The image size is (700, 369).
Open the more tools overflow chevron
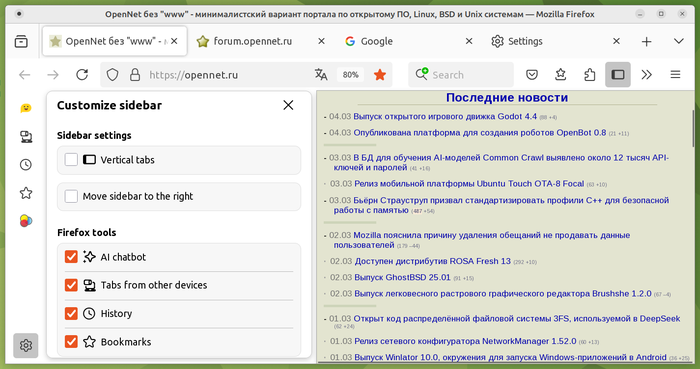click(x=646, y=75)
